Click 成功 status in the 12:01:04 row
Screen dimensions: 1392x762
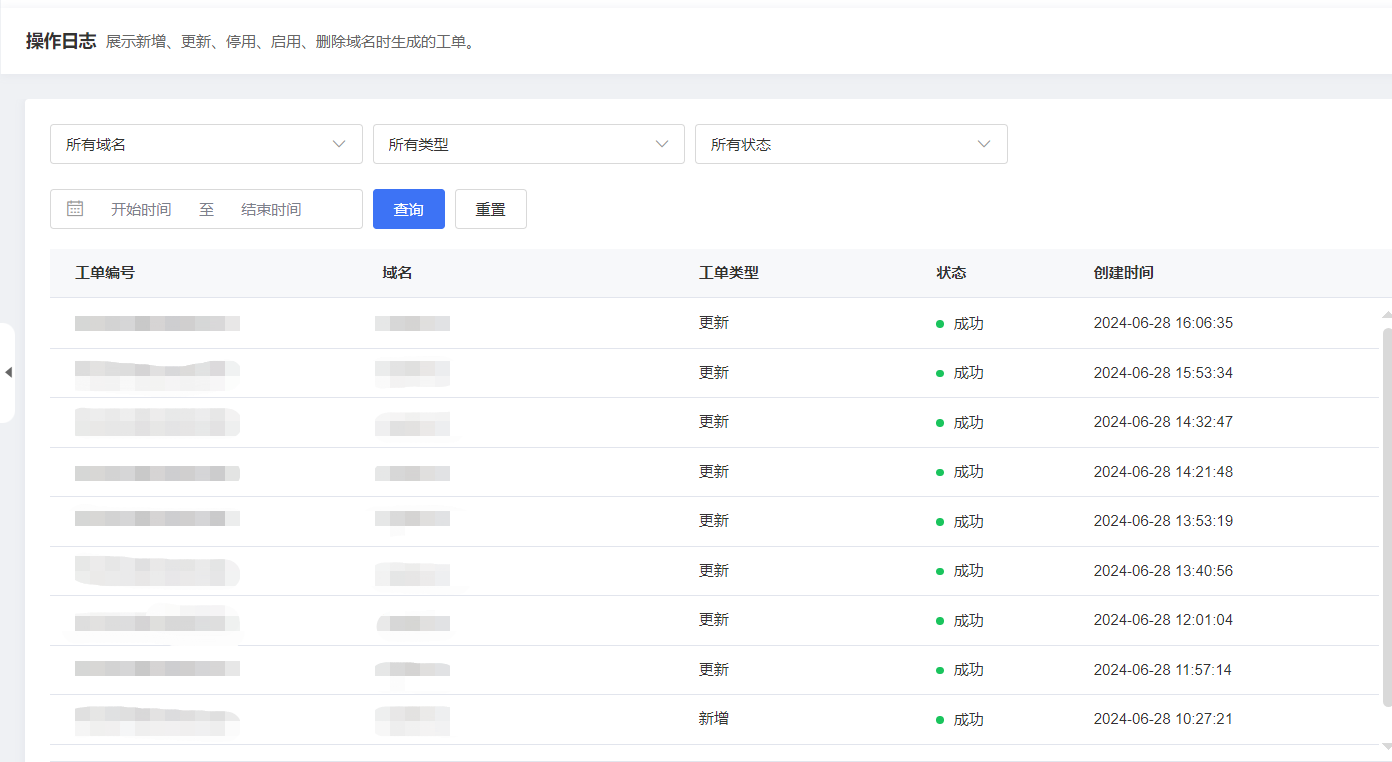[968, 620]
